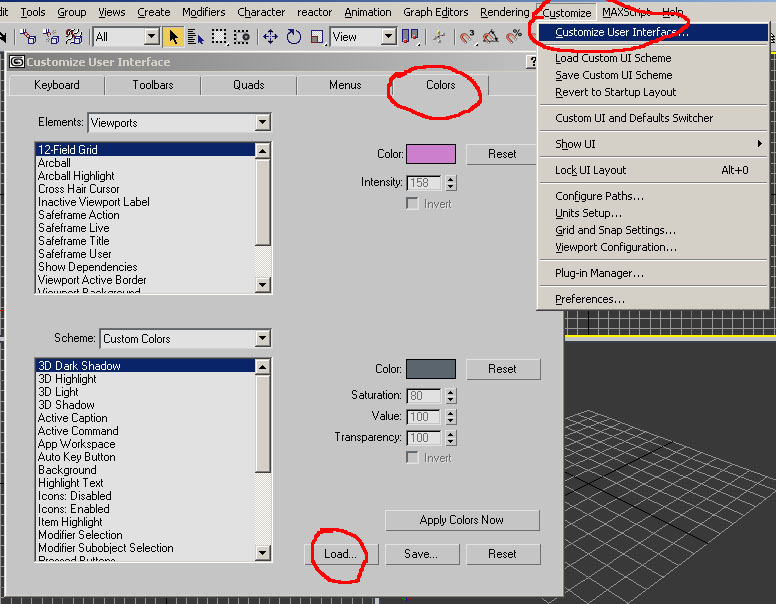Image resolution: width=776 pixels, height=604 pixels.
Task: Open the reference coordinate View dropdown
Action: click(389, 37)
